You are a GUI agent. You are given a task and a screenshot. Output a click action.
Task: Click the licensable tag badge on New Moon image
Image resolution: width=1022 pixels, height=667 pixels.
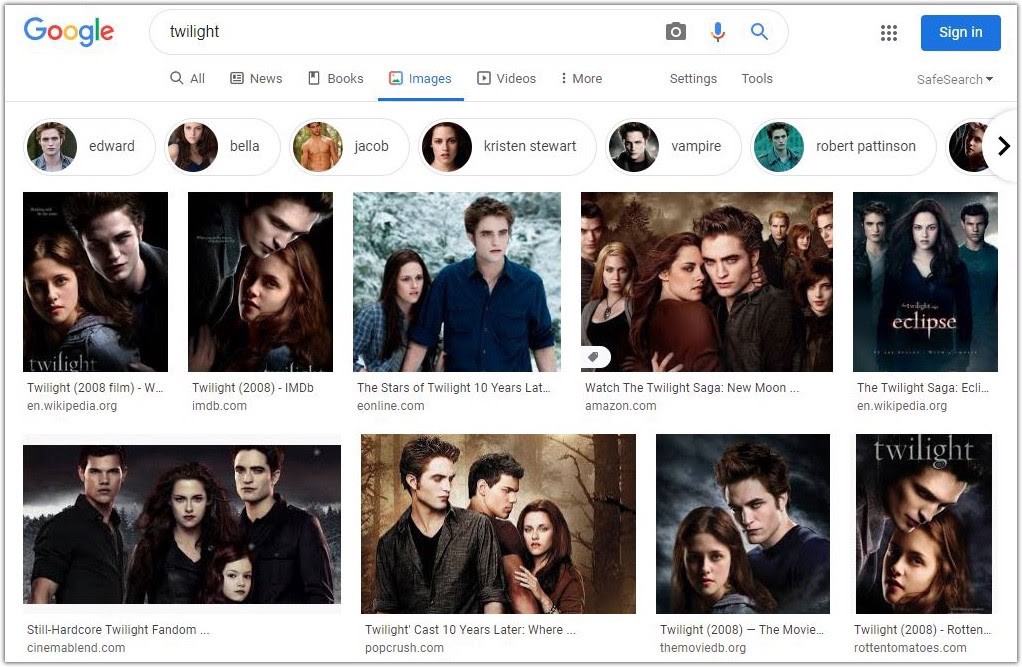[594, 357]
